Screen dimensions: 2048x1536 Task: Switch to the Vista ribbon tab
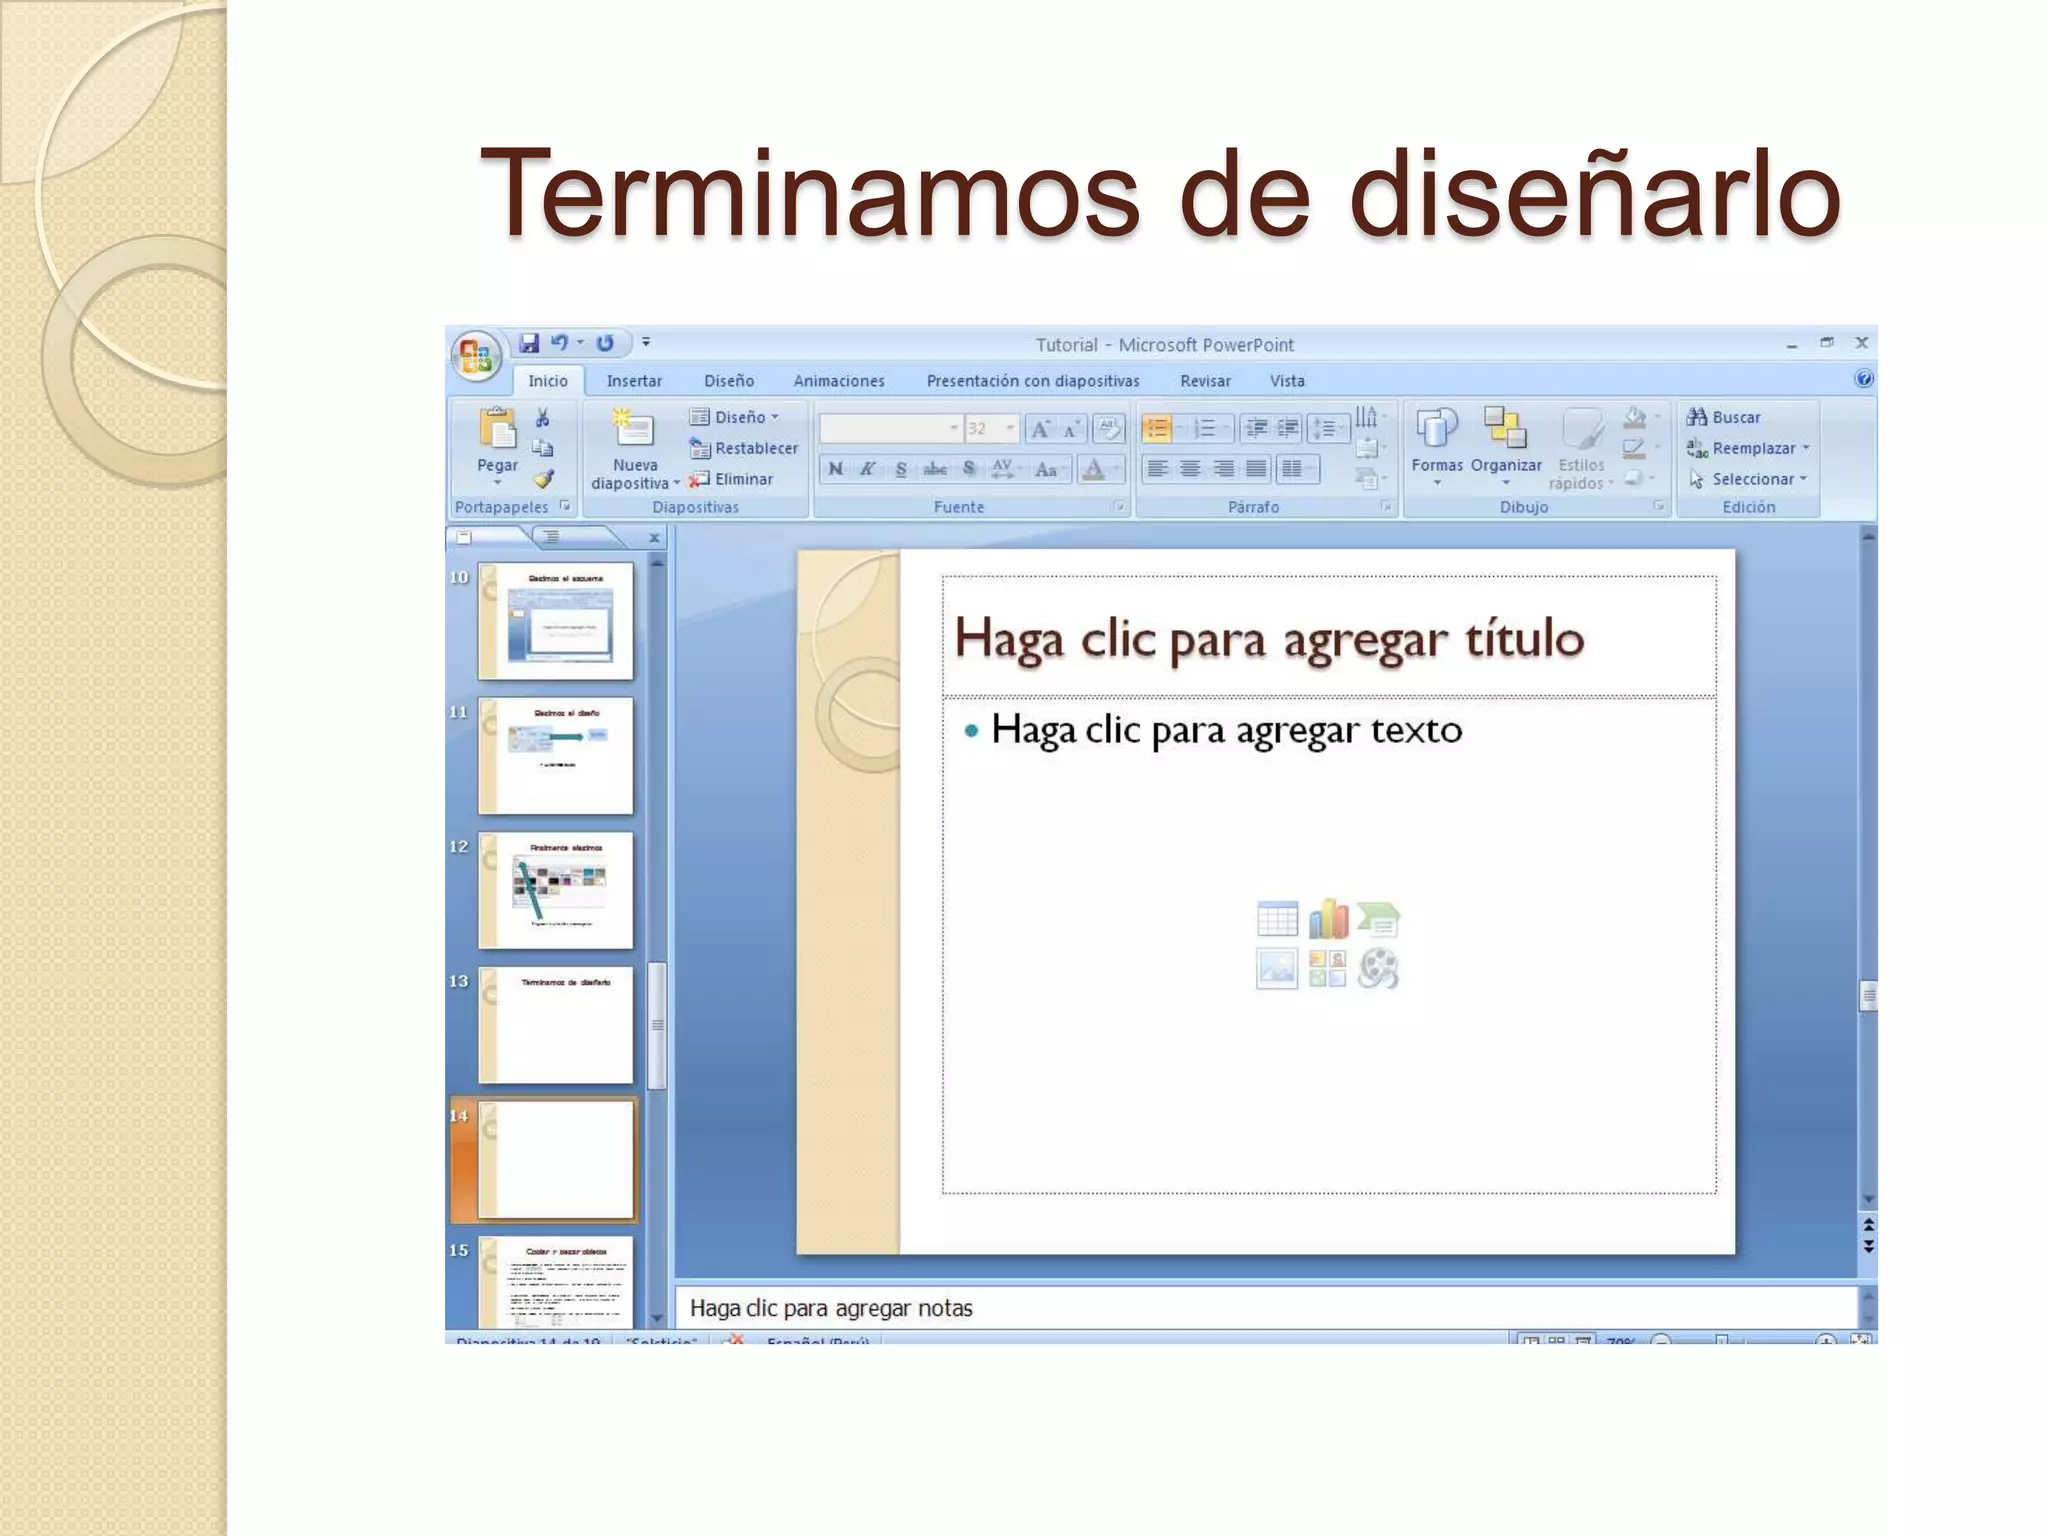pyautogui.click(x=1287, y=381)
